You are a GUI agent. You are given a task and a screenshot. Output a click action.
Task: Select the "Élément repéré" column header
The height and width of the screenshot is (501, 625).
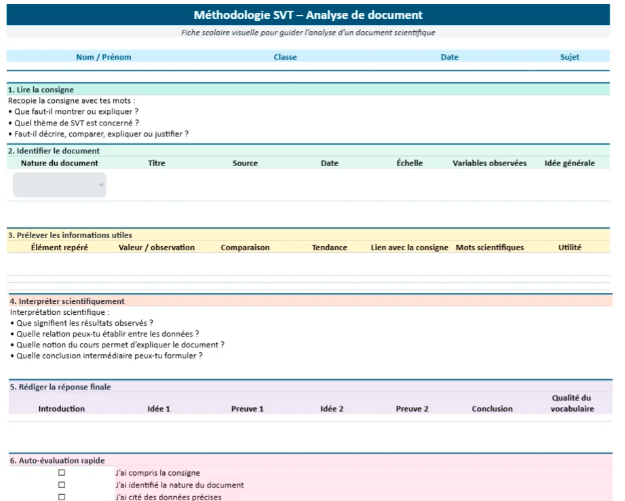coord(60,247)
